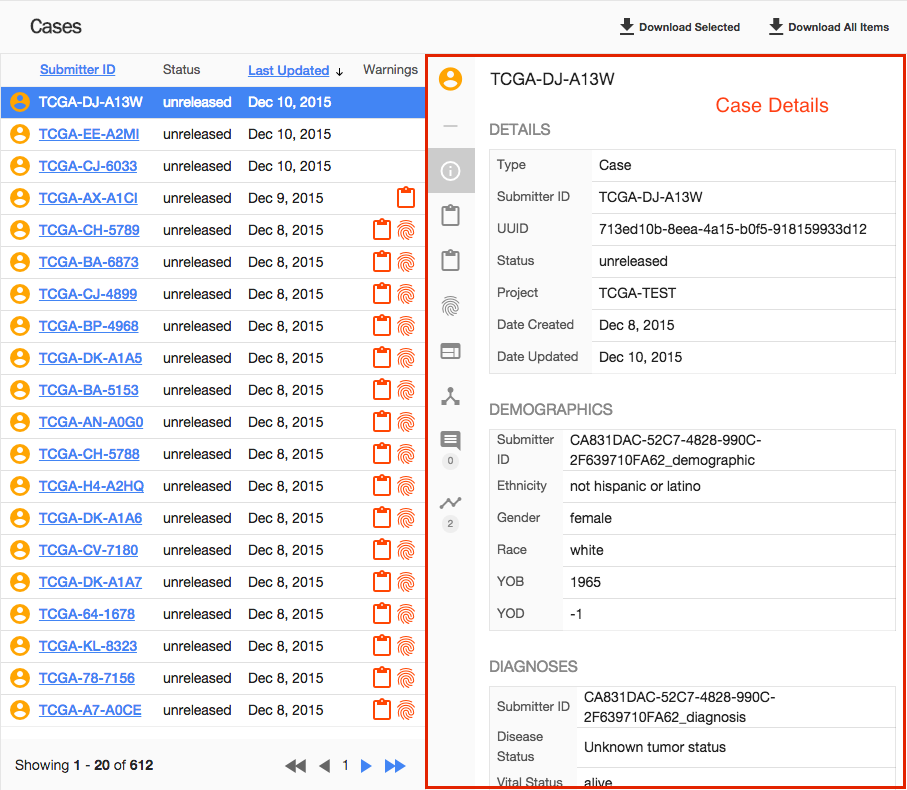907x790 pixels.
Task: Open the comments icon in sidebar
Action: point(450,440)
